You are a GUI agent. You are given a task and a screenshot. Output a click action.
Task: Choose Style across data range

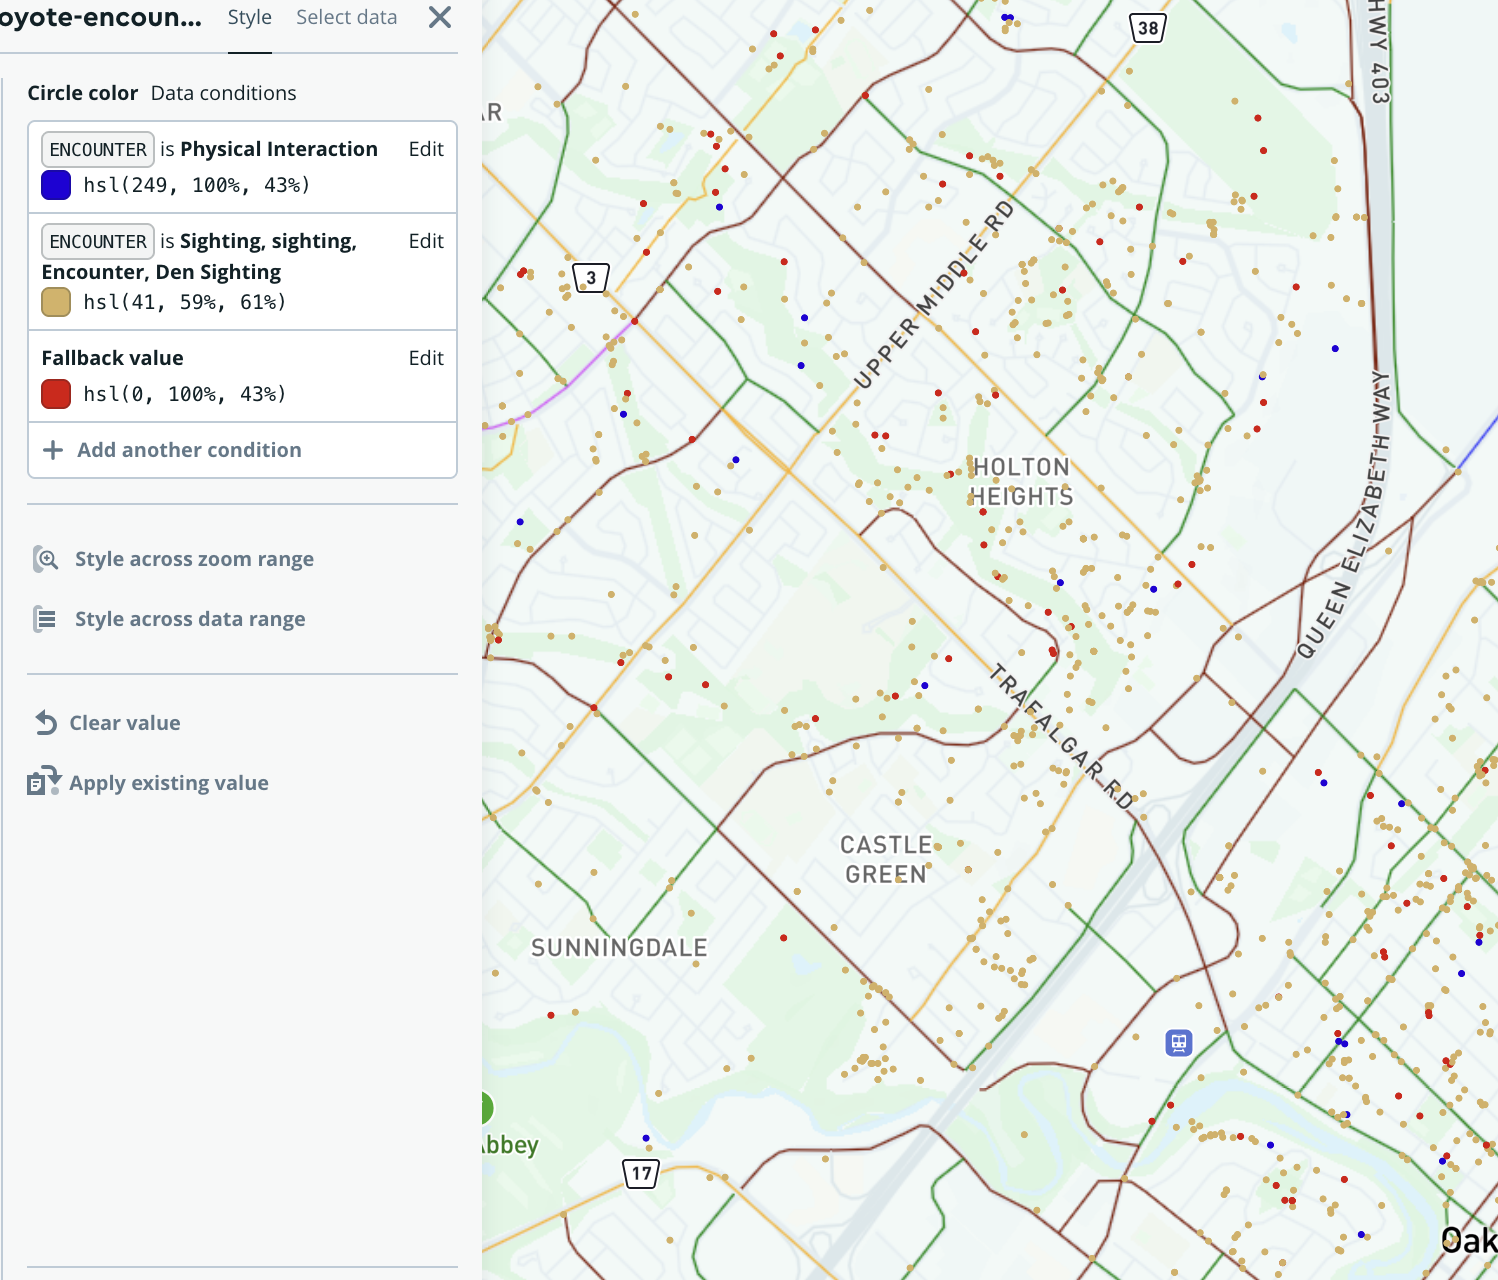[190, 619]
